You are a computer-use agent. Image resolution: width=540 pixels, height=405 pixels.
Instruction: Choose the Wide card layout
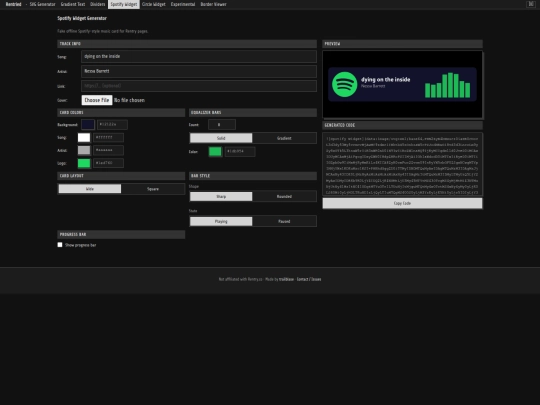[x=90, y=189]
